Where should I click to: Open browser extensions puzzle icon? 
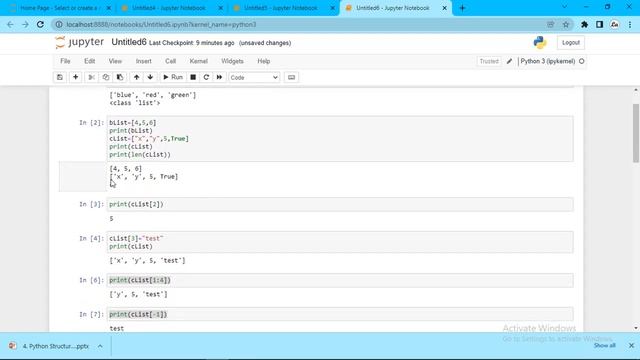[584, 24]
